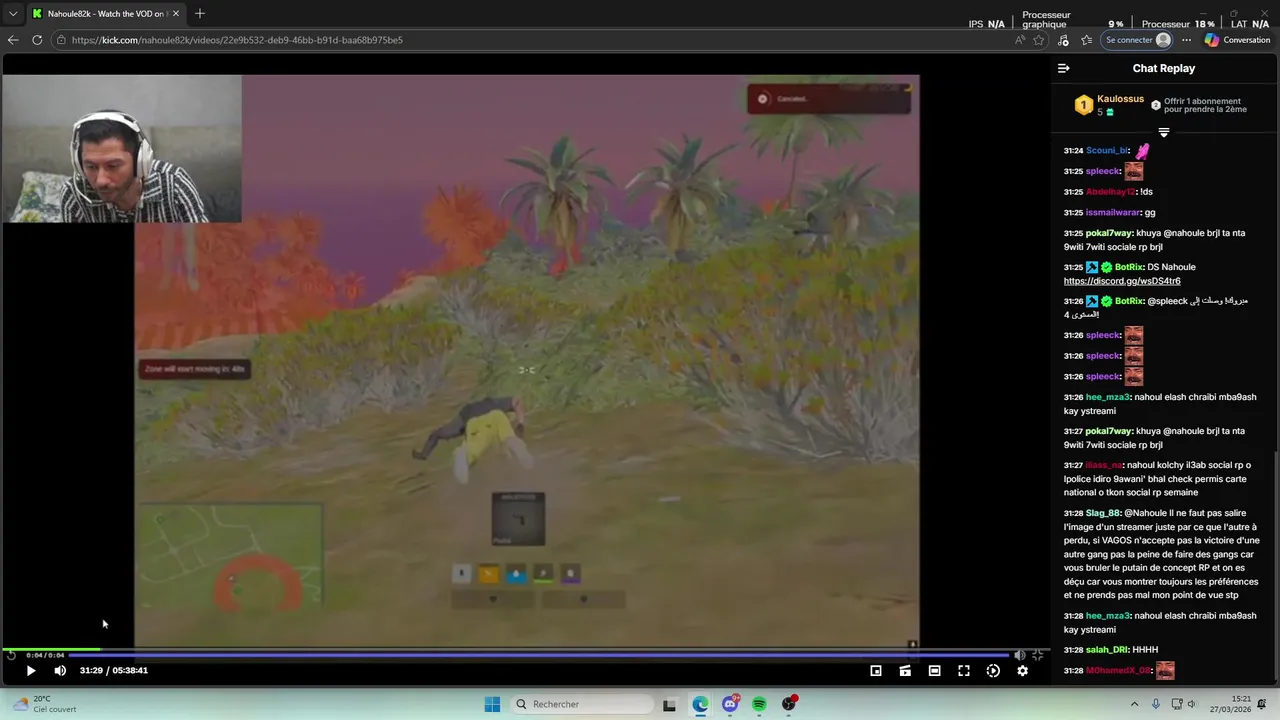The height and width of the screenshot is (720, 1280).
Task: Click the site info lock icon
Action: 62,40
